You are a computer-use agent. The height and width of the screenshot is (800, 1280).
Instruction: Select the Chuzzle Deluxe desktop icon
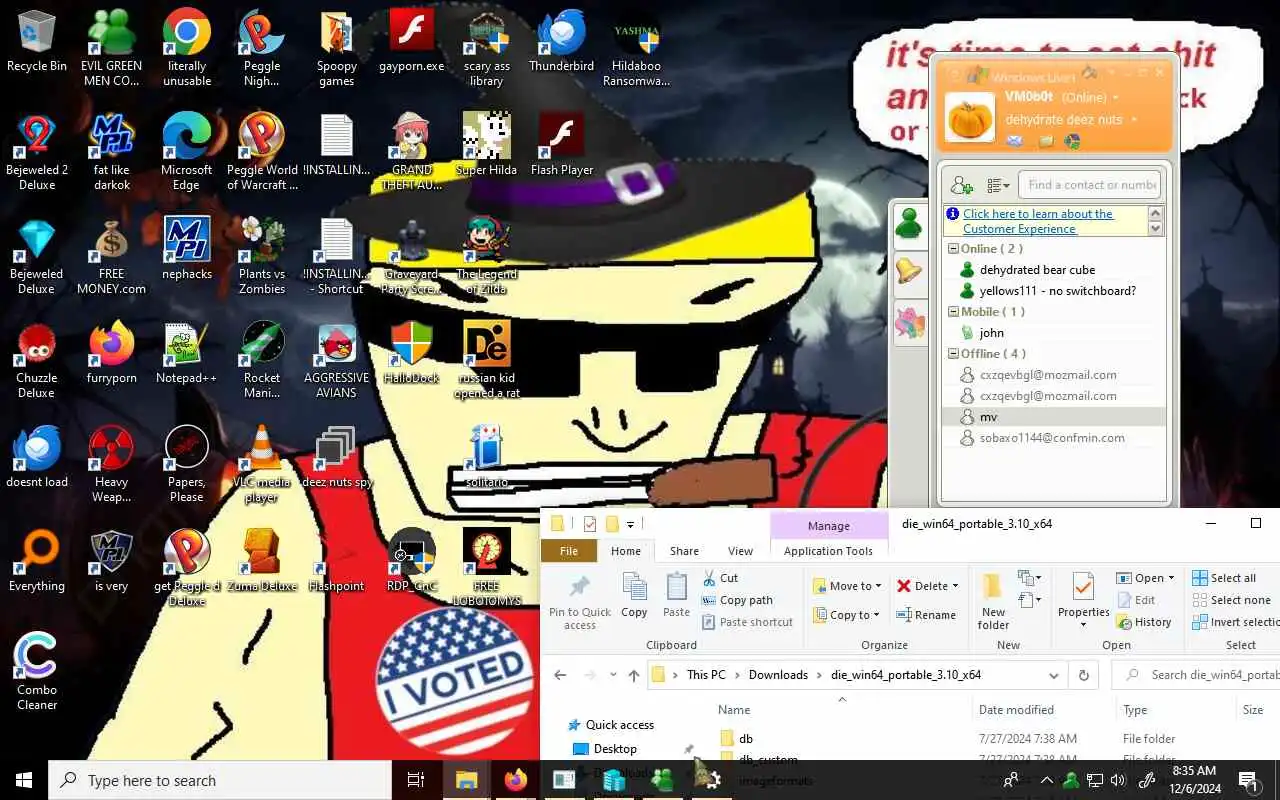37,360
